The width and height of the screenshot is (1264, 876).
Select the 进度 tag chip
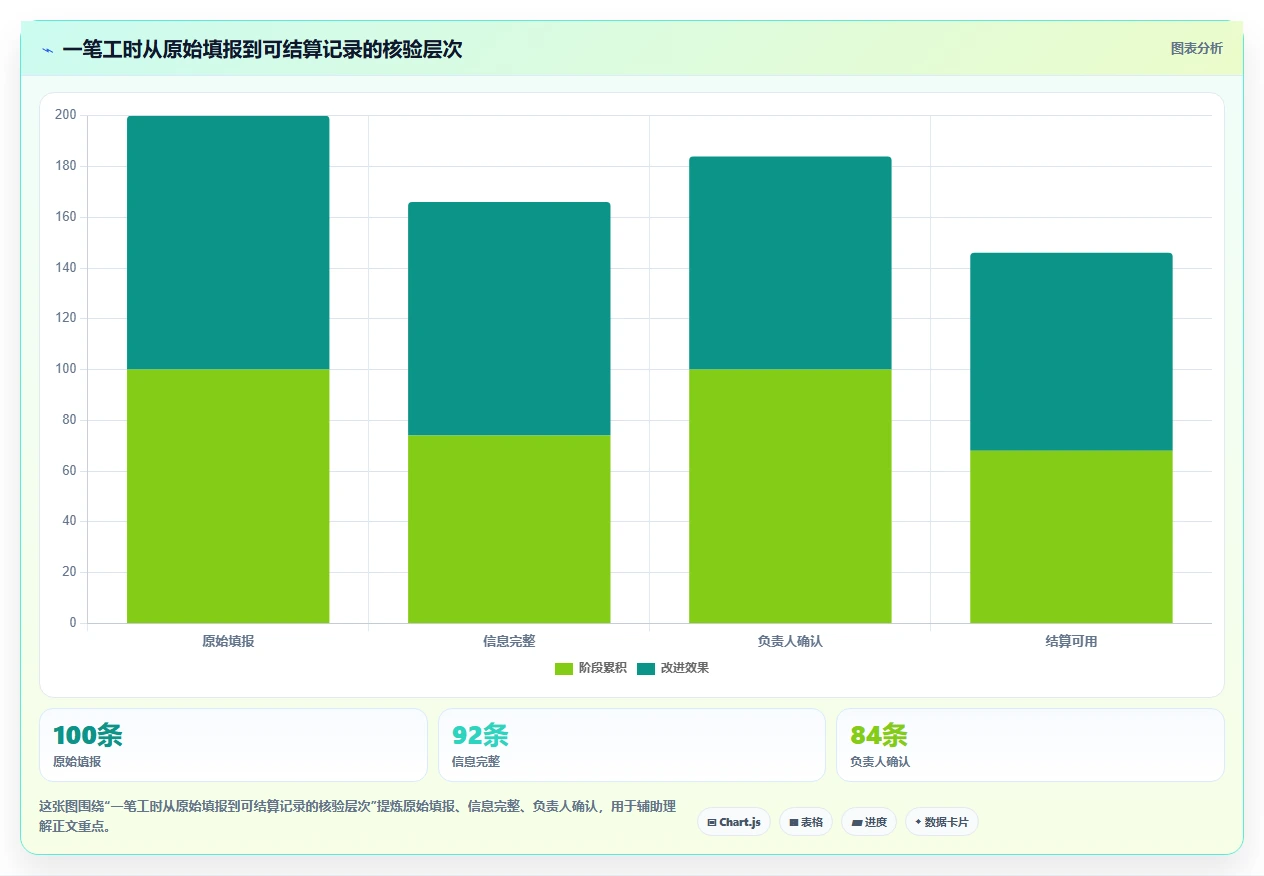point(869,822)
